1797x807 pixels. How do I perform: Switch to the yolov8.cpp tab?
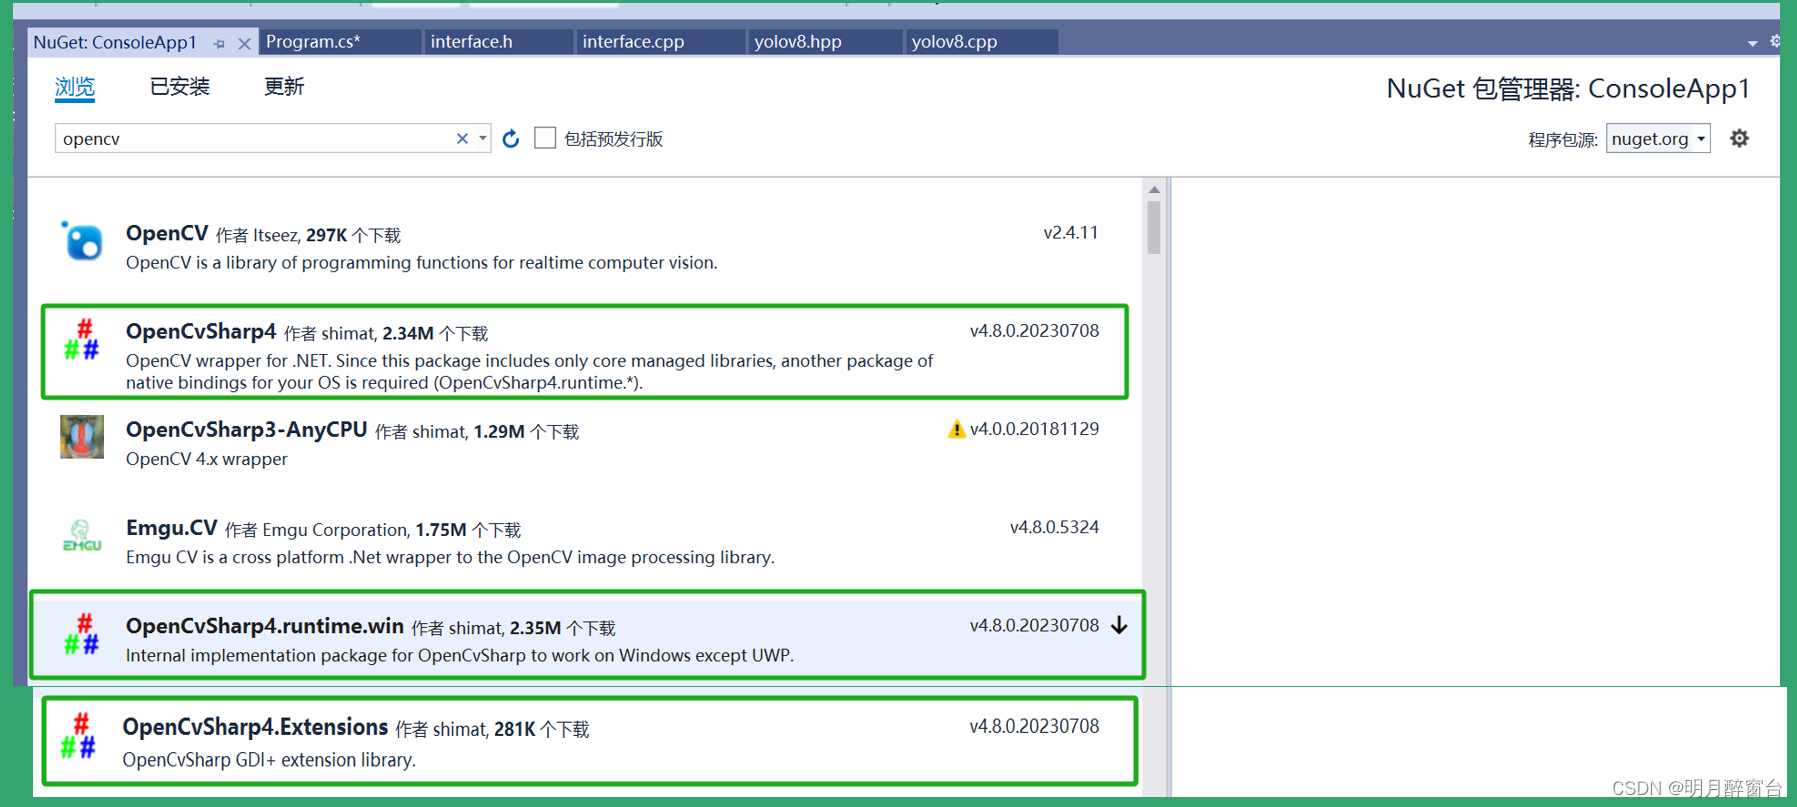(982, 42)
